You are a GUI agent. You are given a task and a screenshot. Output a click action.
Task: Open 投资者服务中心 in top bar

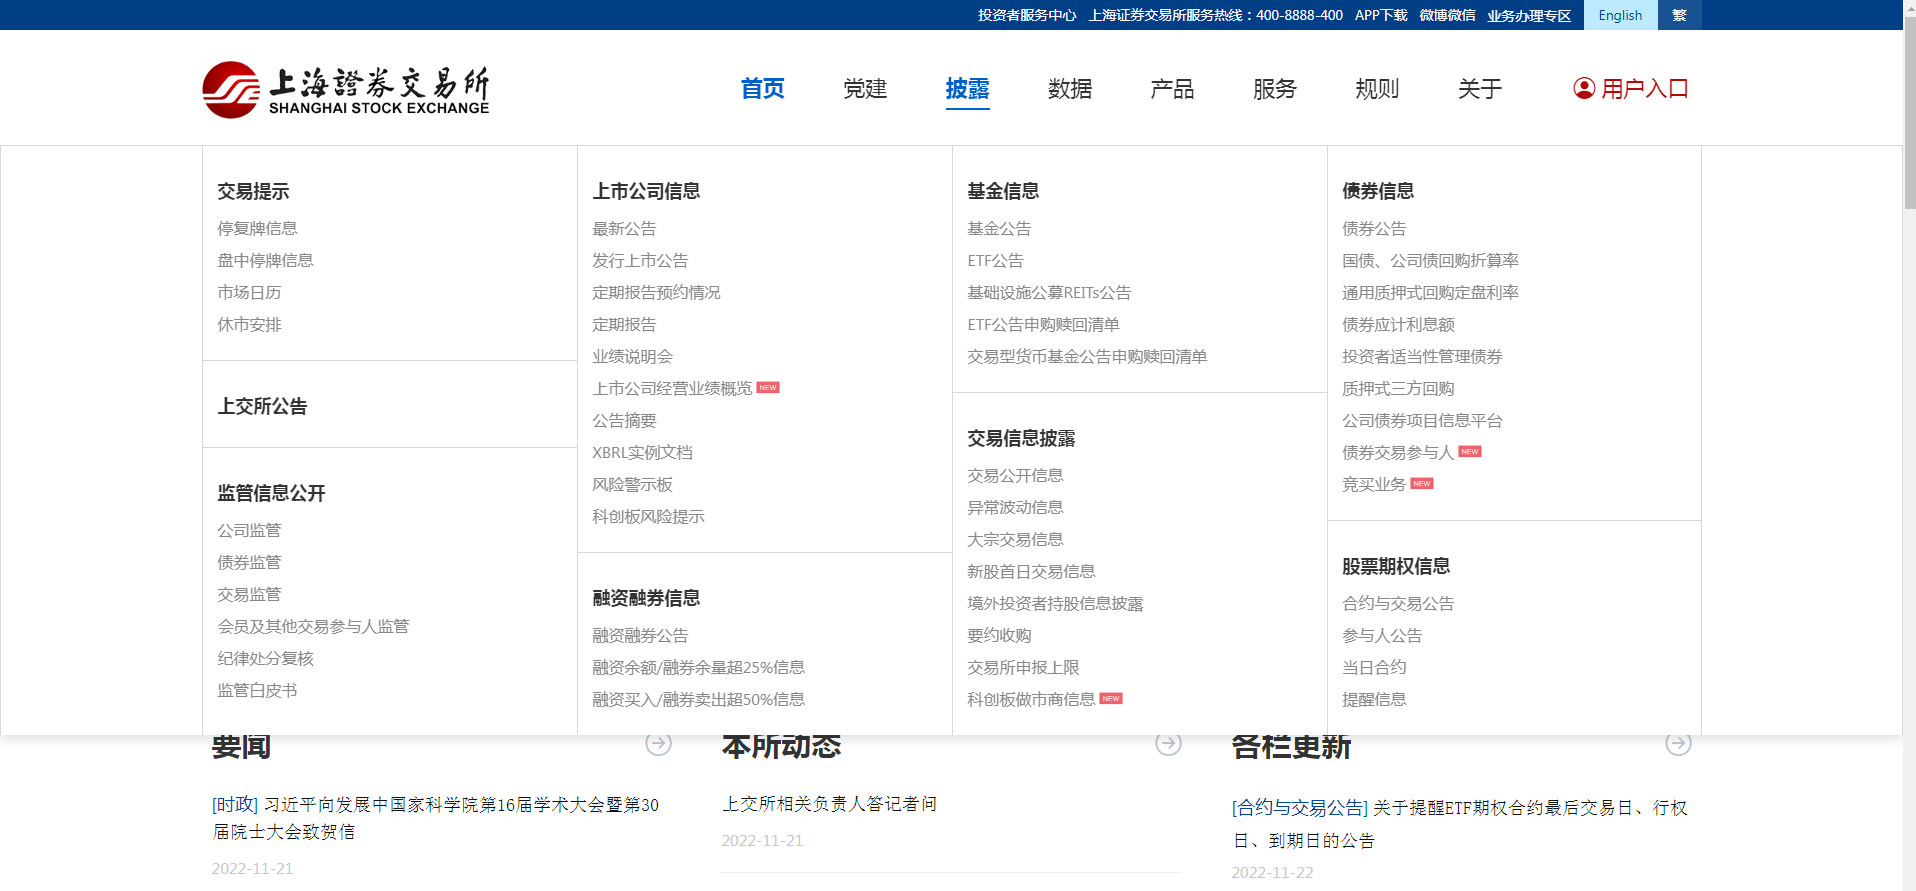click(x=1027, y=15)
